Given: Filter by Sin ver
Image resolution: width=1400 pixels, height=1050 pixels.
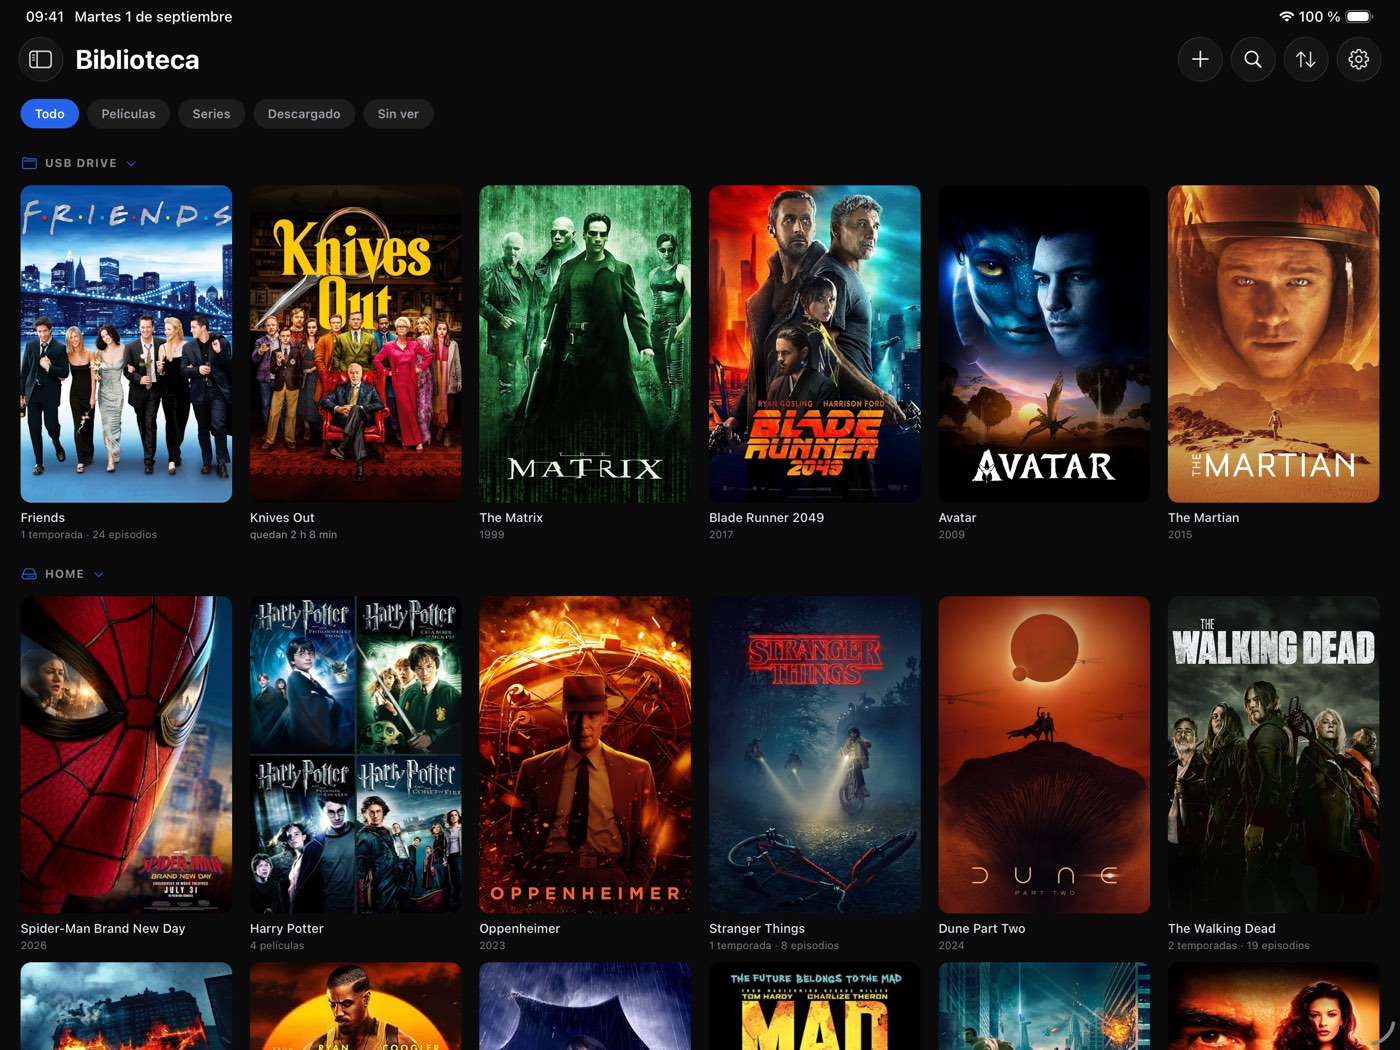Looking at the screenshot, I should click(398, 114).
